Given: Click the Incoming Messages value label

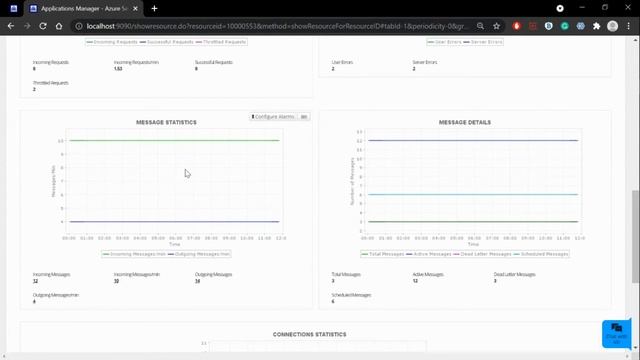Looking at the screenshot, I should (51, 274).
